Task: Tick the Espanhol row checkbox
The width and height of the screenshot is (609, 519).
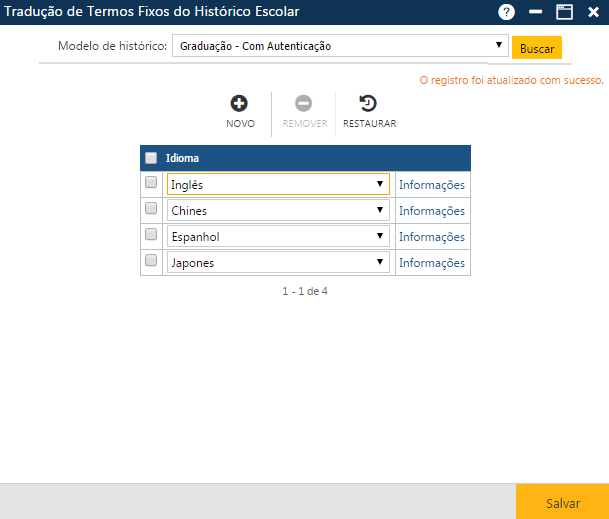Action: pos(151,235)
